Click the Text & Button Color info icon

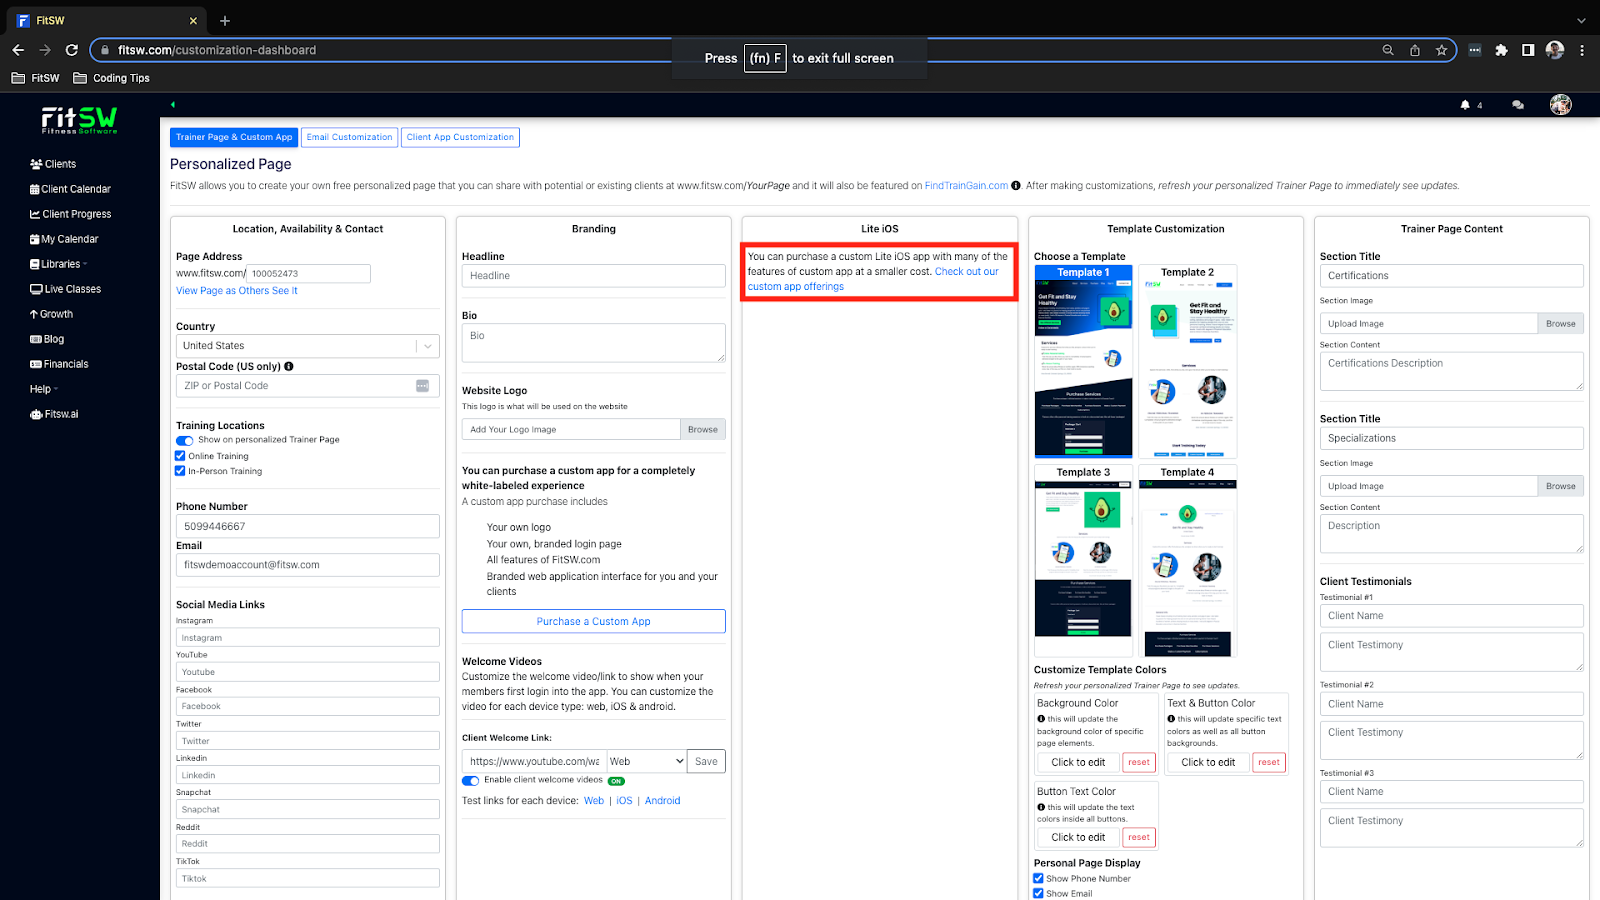pyautogui.click(x=1171, y=719)
